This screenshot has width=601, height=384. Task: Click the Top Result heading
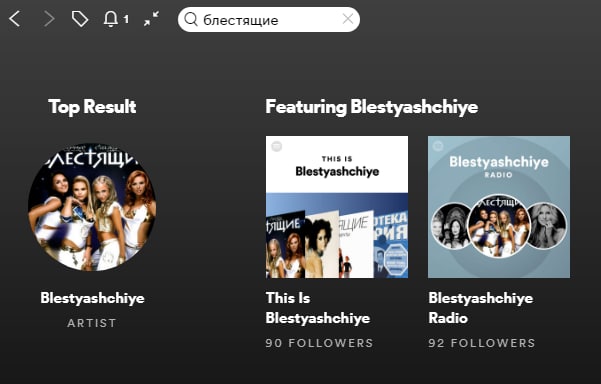92,107
